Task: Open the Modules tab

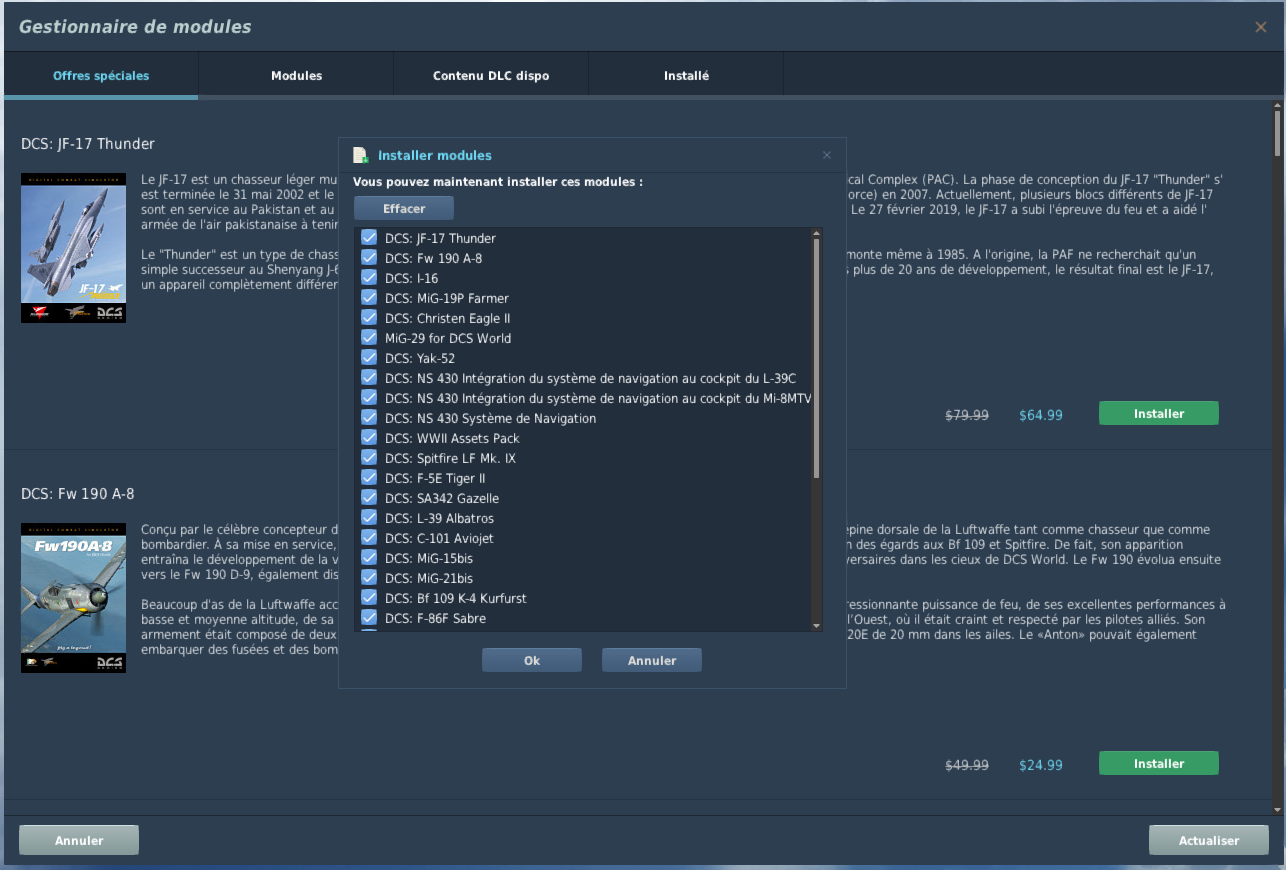Action: pyautogui.click(x=296, y=76)
